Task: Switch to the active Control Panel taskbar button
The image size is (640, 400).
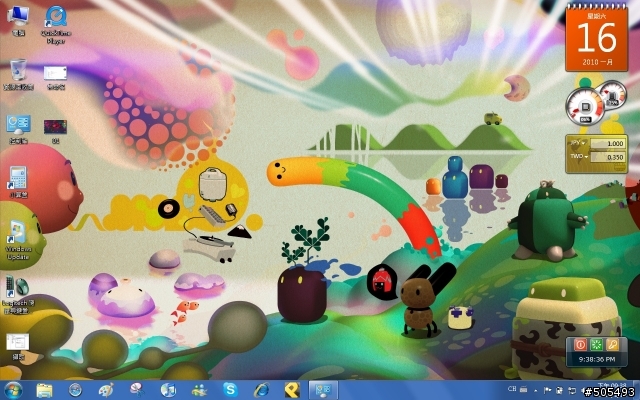Action: 323,390
